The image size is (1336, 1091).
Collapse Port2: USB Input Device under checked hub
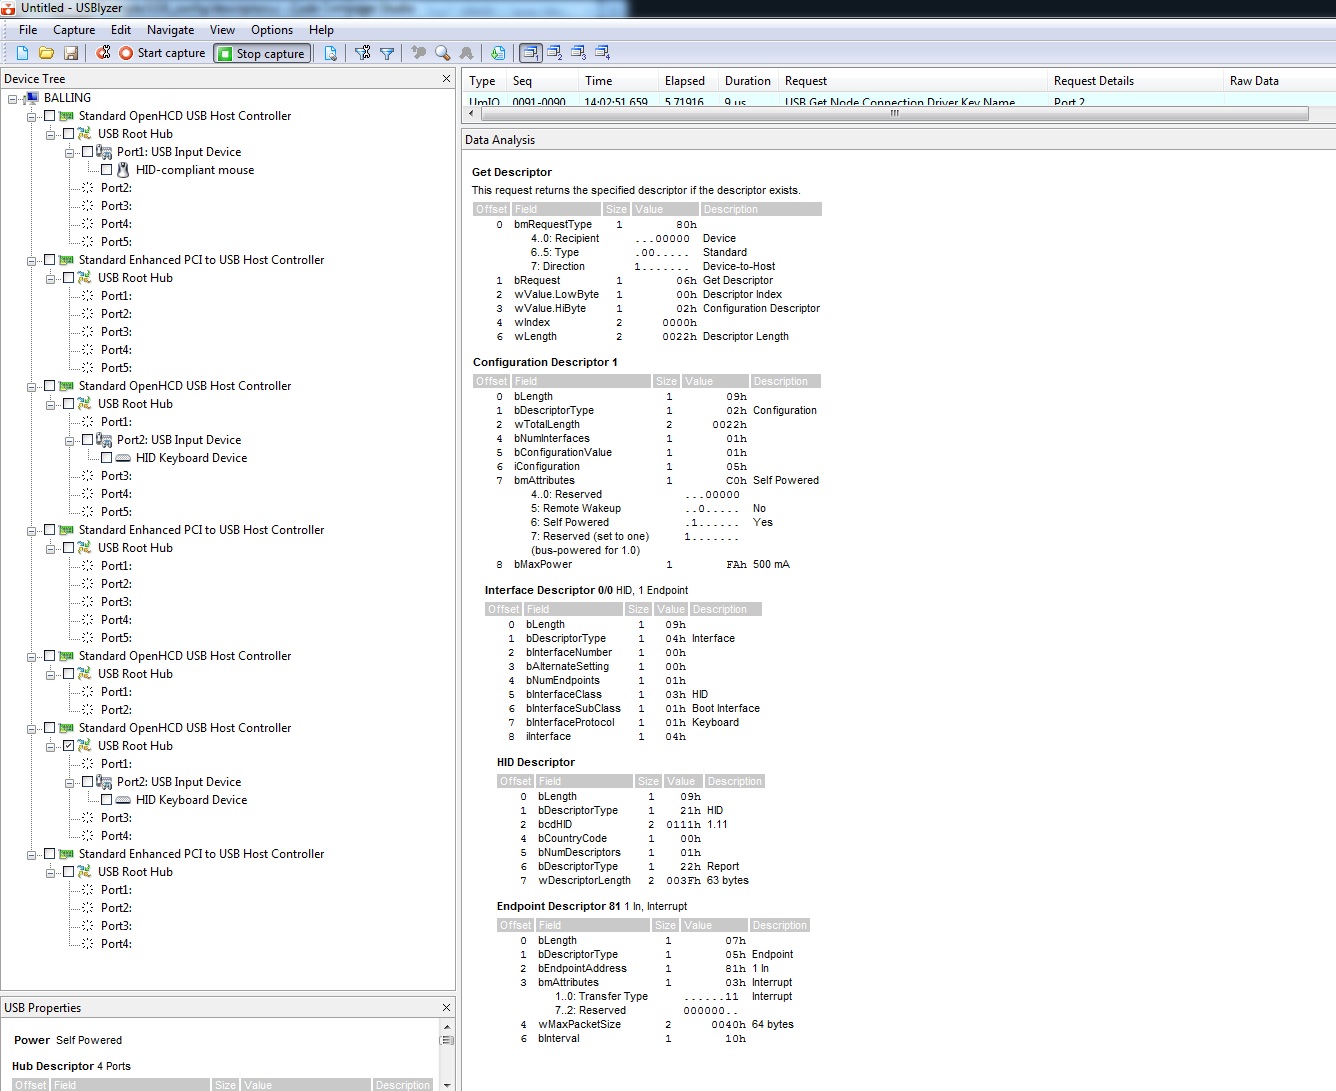click(70, 782)
